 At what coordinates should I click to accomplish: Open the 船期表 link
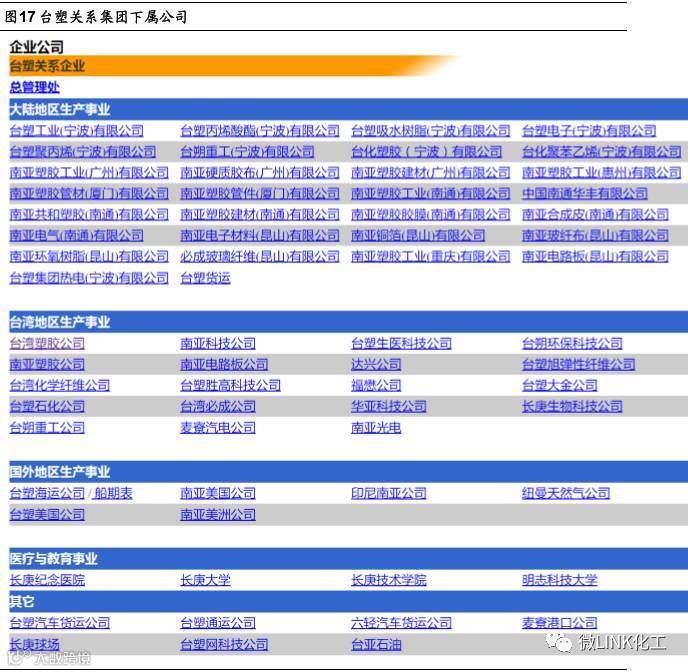(113, 493)
